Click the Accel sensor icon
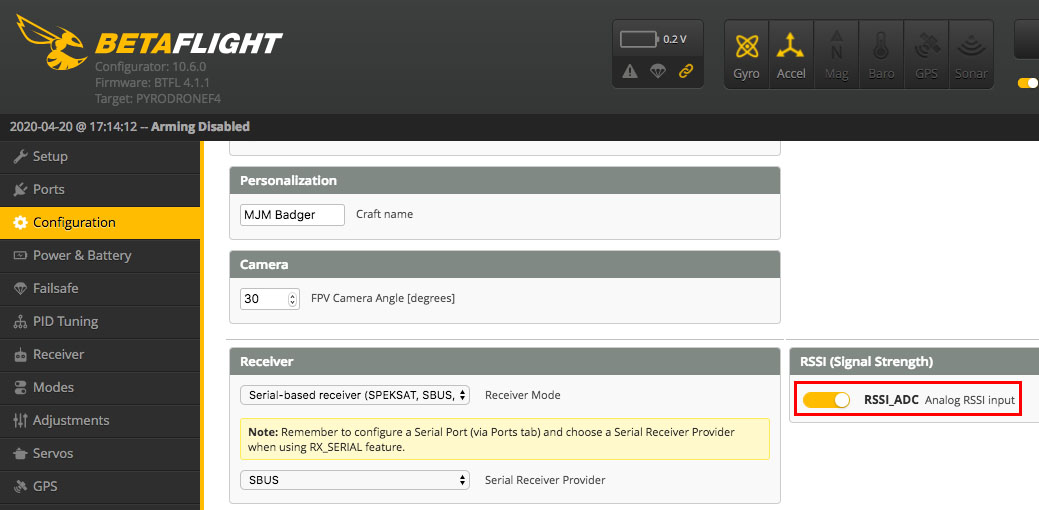This screenshot has height=510, width=1039. [x=791, y=55]
